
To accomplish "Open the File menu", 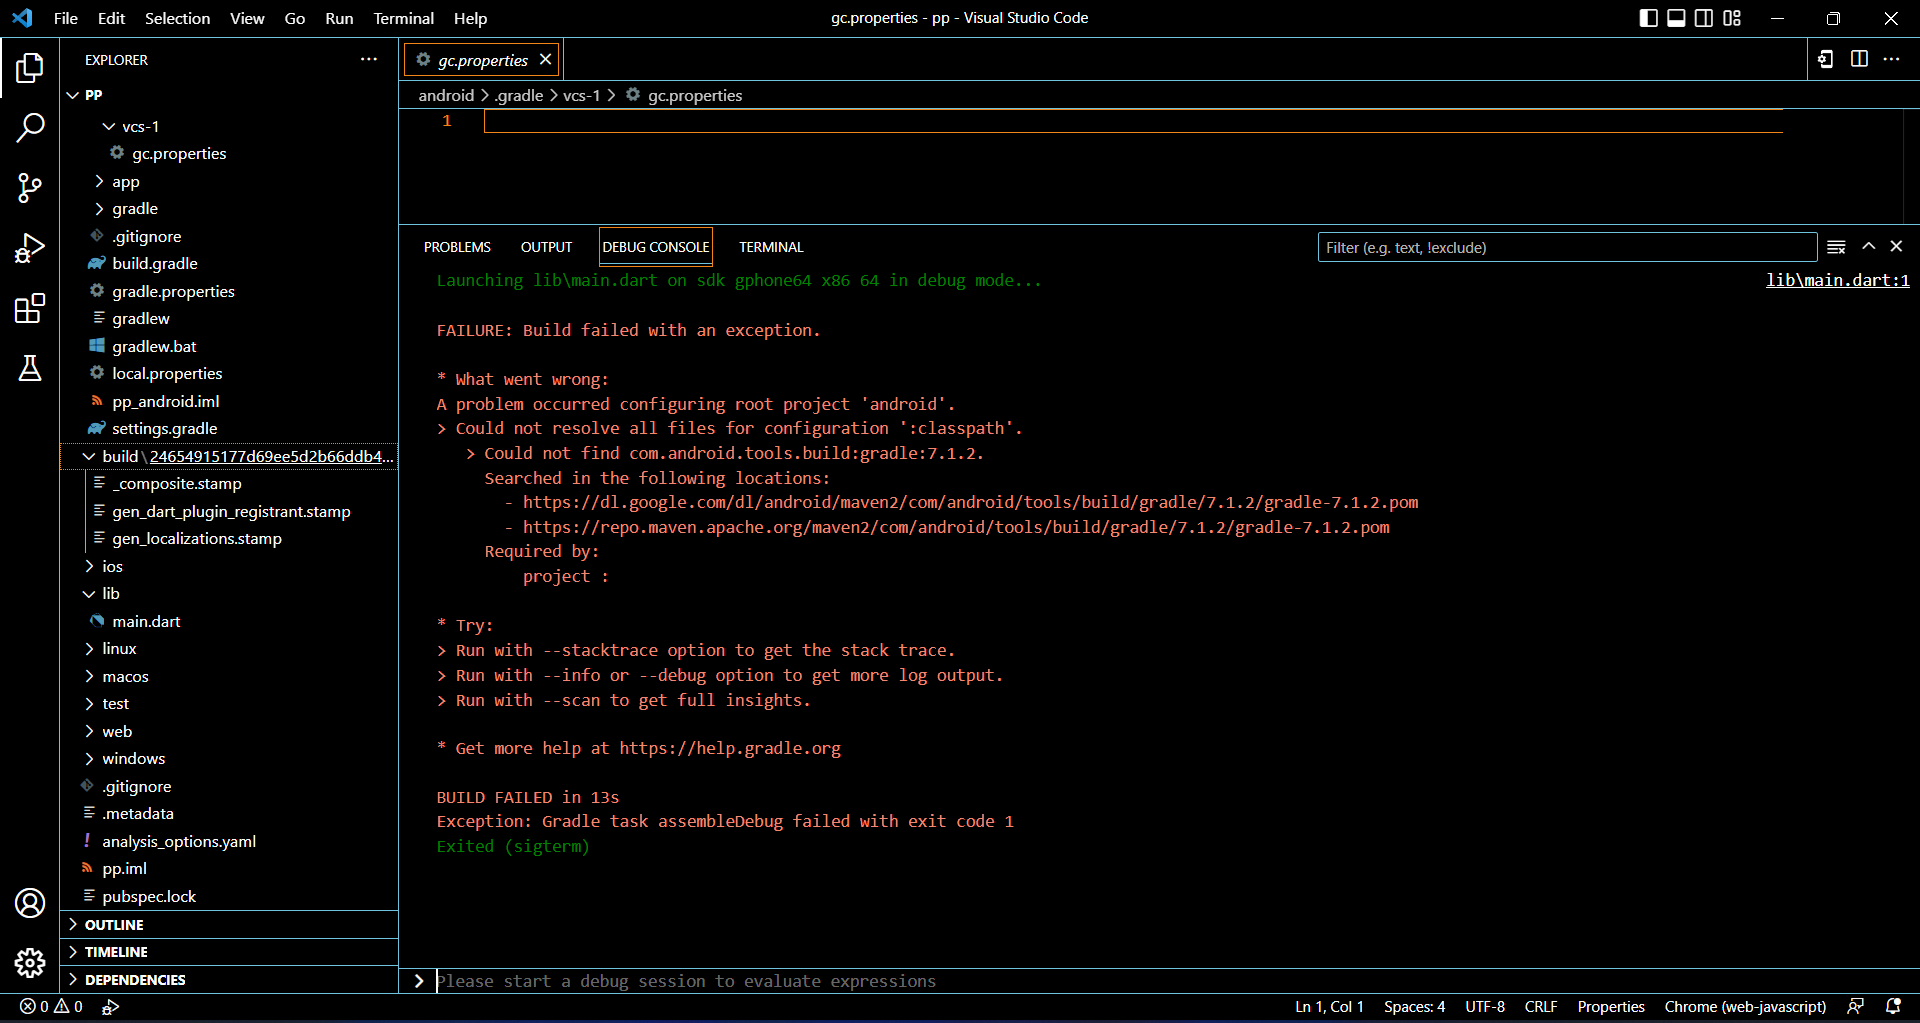I will click(x=66, y=18).
